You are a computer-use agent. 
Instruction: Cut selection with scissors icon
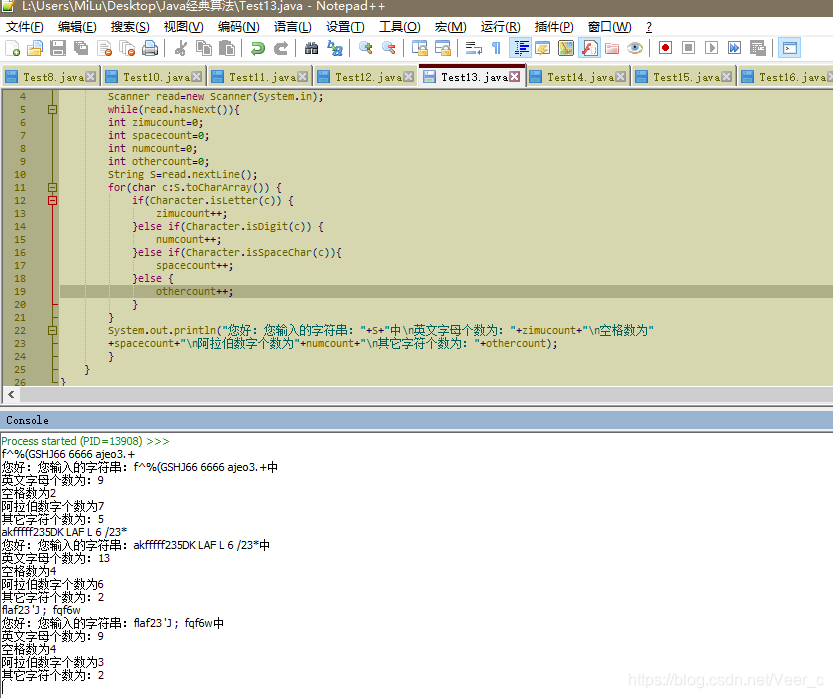(x=181, y=48)
